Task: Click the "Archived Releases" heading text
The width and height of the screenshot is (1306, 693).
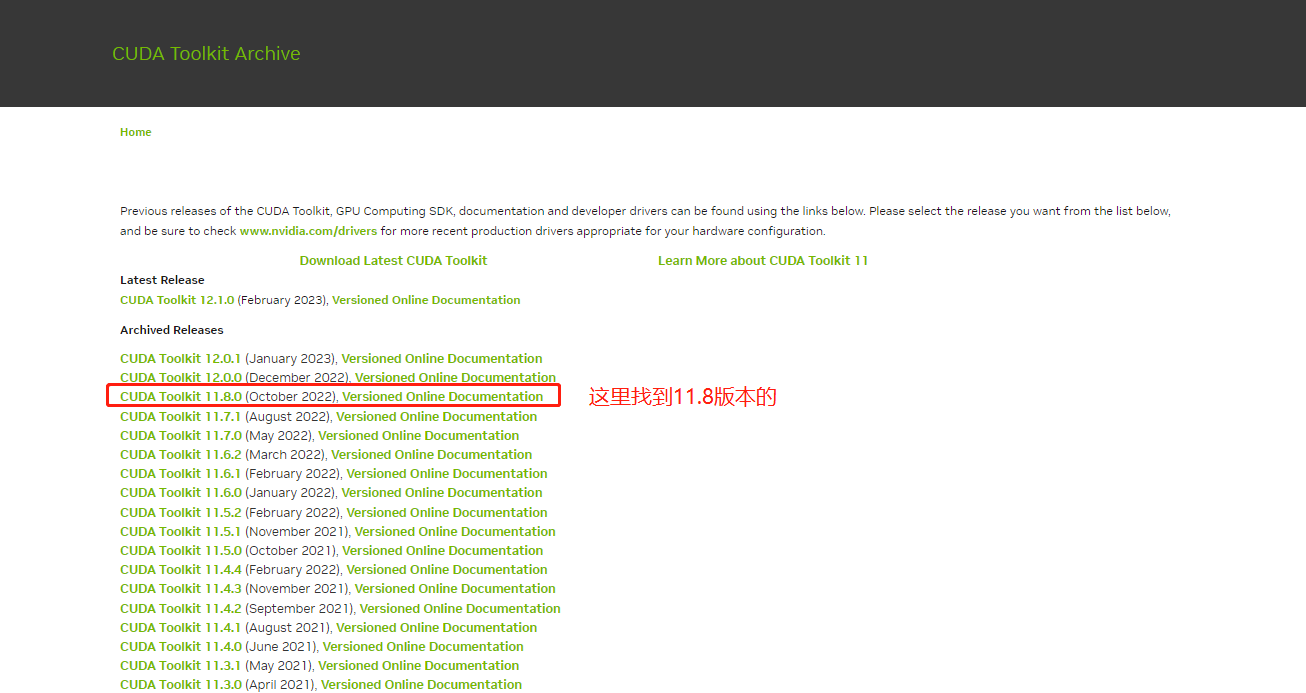Action: tap(172, 331)
